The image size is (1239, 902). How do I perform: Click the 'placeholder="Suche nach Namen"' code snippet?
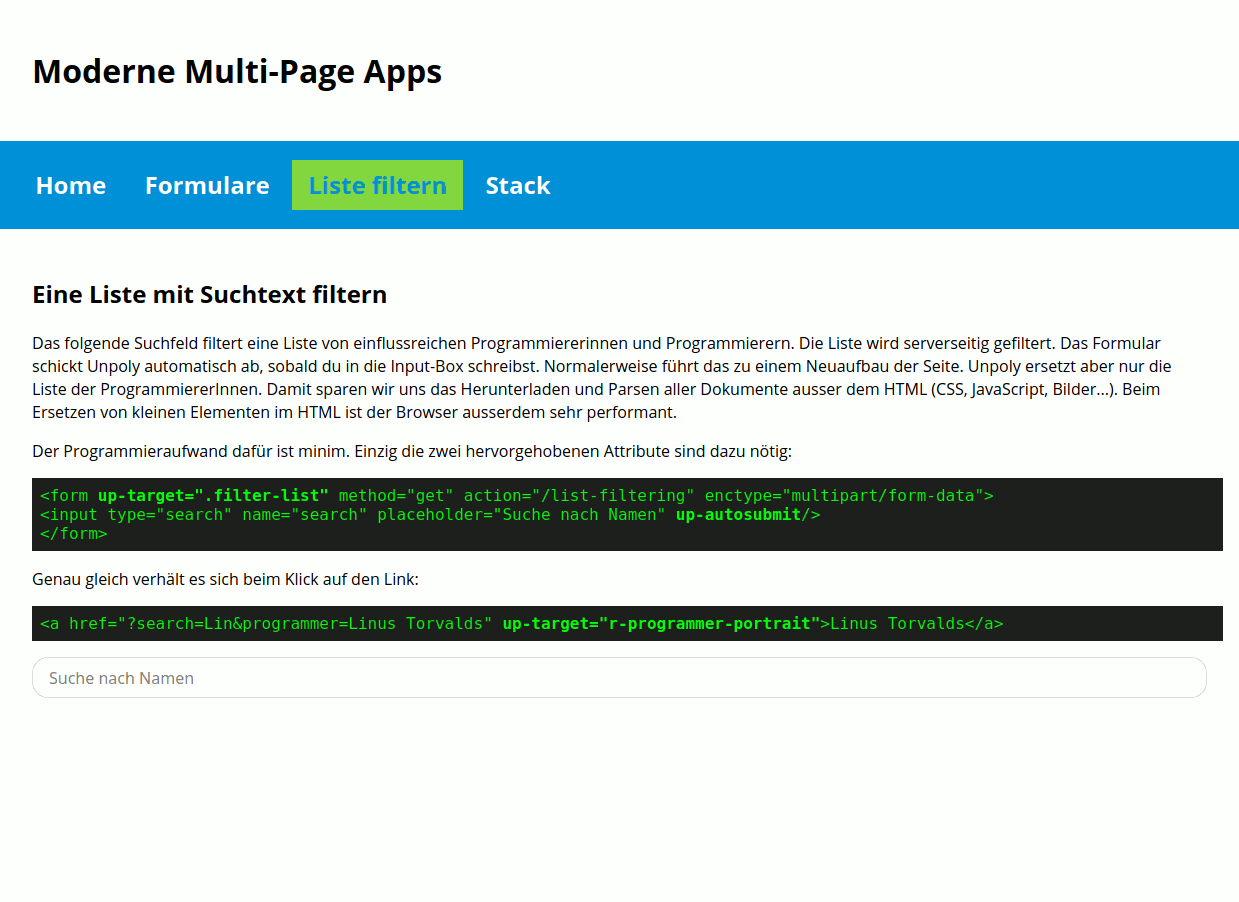click(520, 515)
